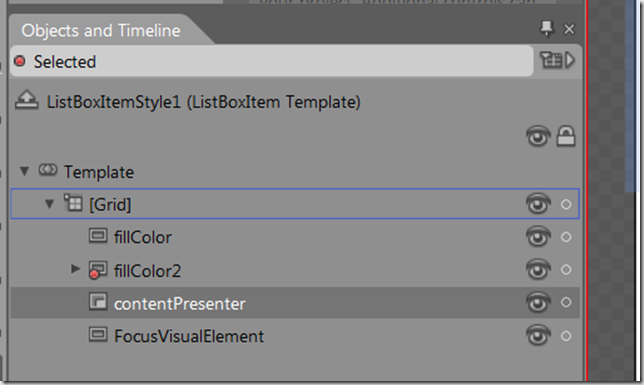The image size is (644, 385).
Task: Hide the fillColor layer using eye icon
Action: point(538,237)
